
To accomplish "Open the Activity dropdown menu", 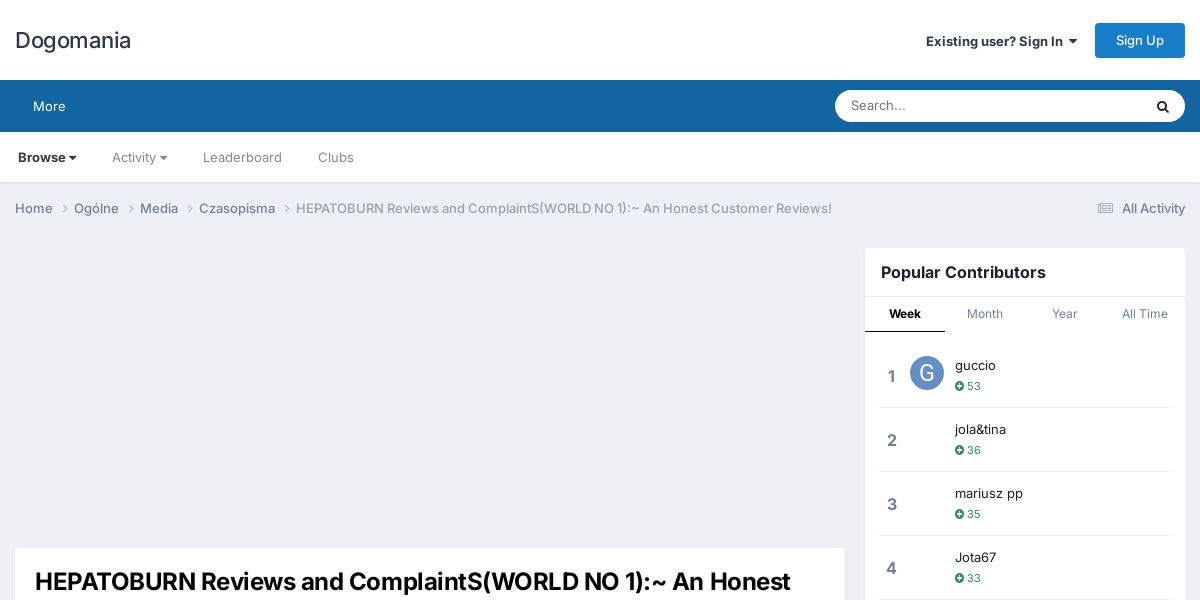I will pos(140,157).
